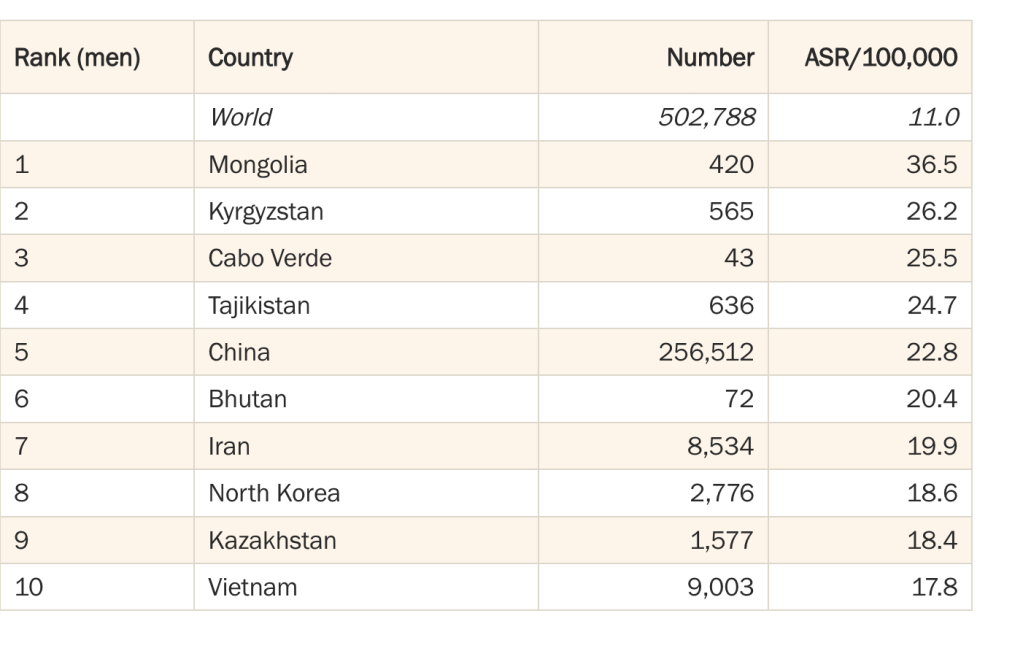Click the "Rank (men)" column header
This screenshot has height=651, width=1023.
[x=77, y=58]
